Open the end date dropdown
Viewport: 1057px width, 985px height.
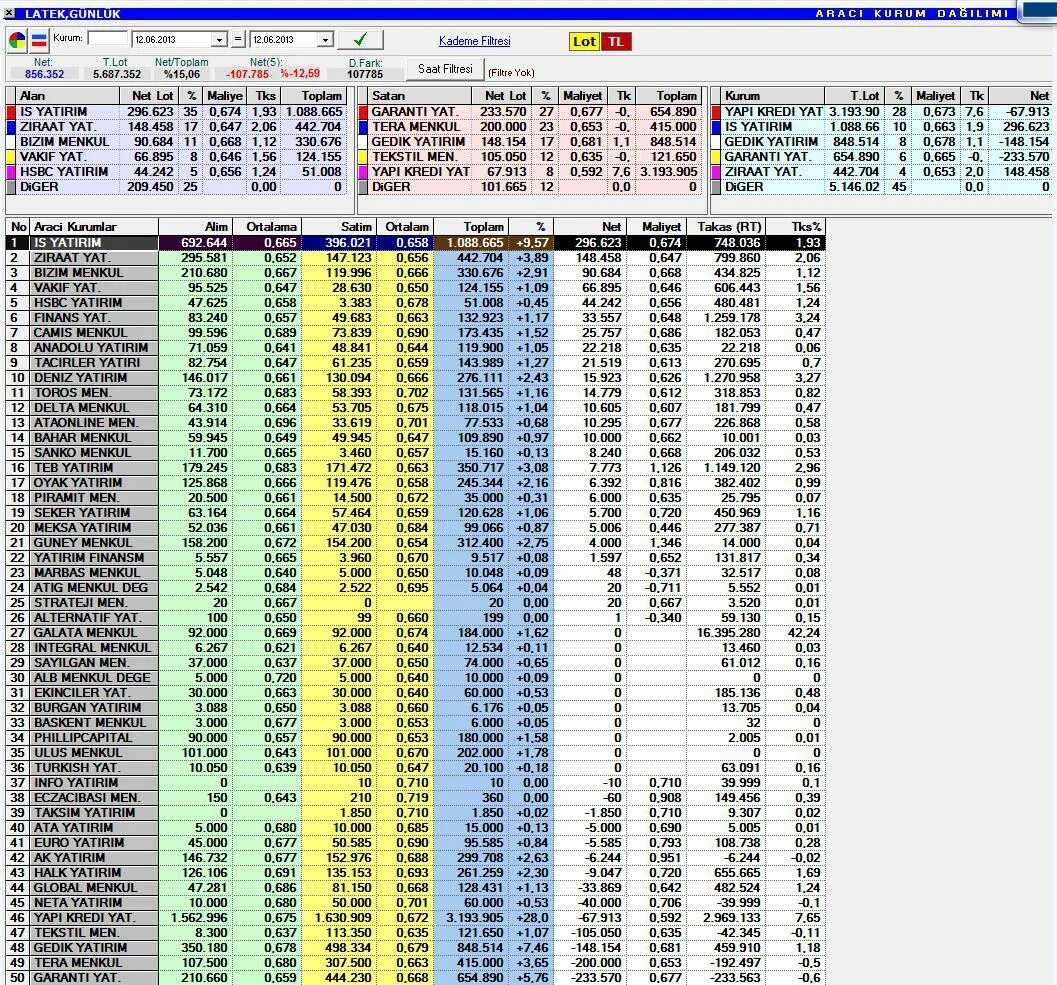click(x=326, y=40)
